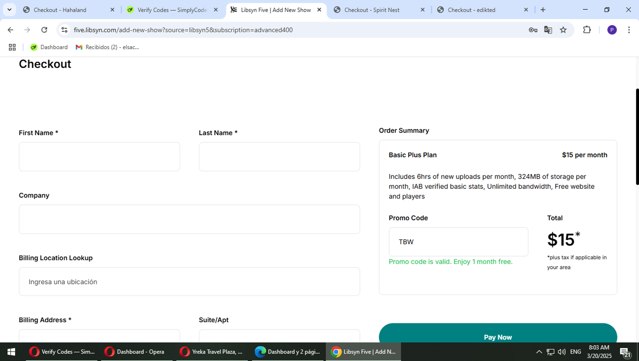
Task: Open the Chrome Libsyn Five taskbar button
Action: pos(364,352)
